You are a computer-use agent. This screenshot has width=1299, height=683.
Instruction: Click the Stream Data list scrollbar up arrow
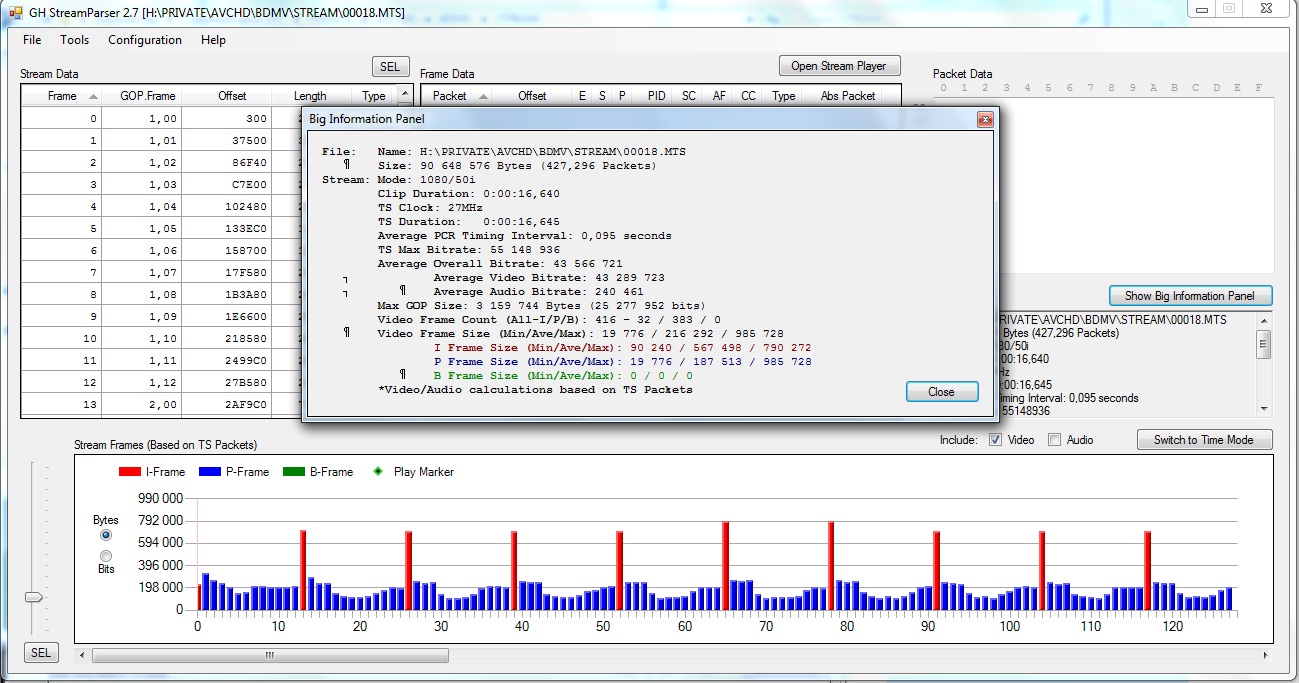click(404, 93)
